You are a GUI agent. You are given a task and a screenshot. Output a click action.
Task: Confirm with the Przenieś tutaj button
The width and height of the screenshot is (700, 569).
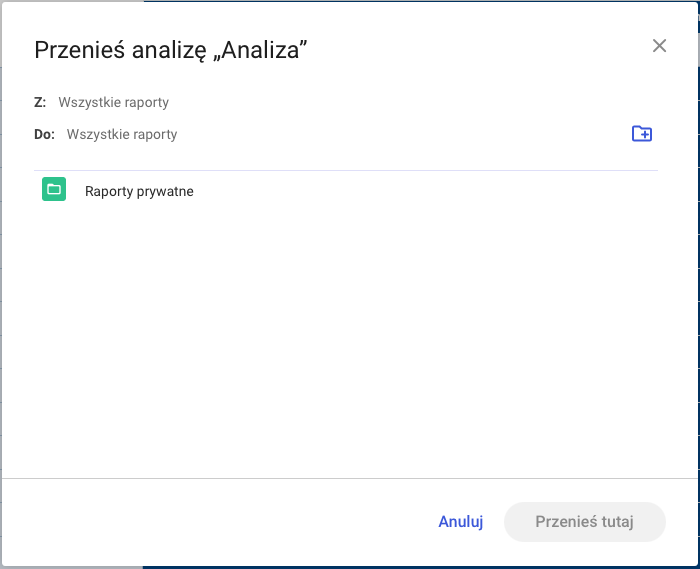[584, 521]
